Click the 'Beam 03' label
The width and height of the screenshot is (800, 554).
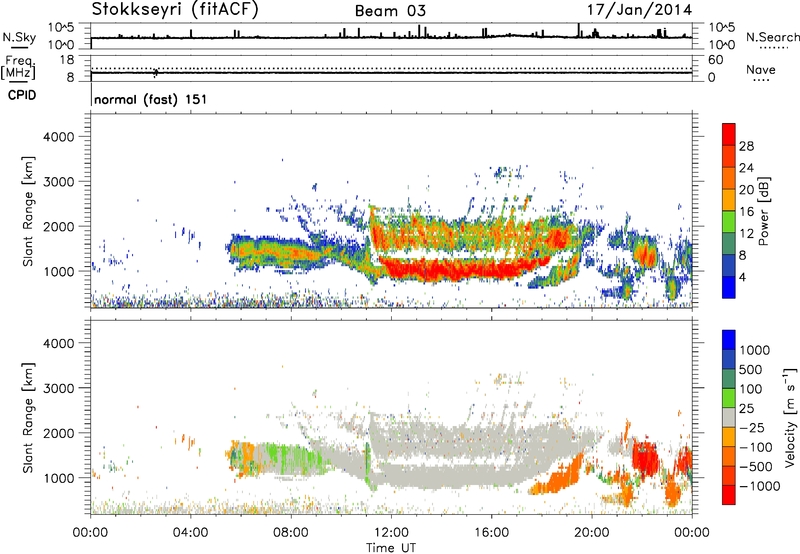(x=390, y=11)
